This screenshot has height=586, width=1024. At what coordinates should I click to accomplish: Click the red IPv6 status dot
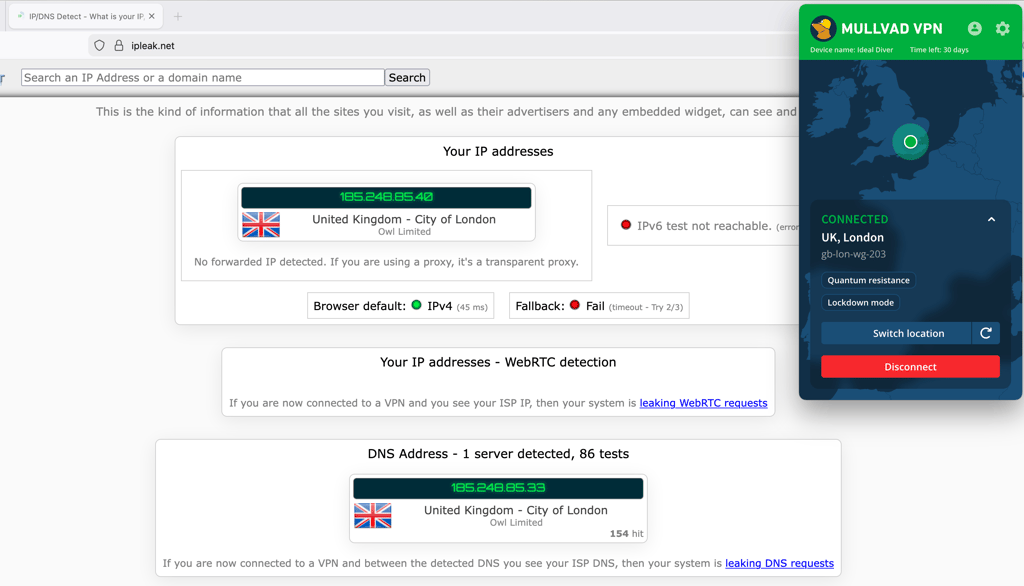pos(626,225)
